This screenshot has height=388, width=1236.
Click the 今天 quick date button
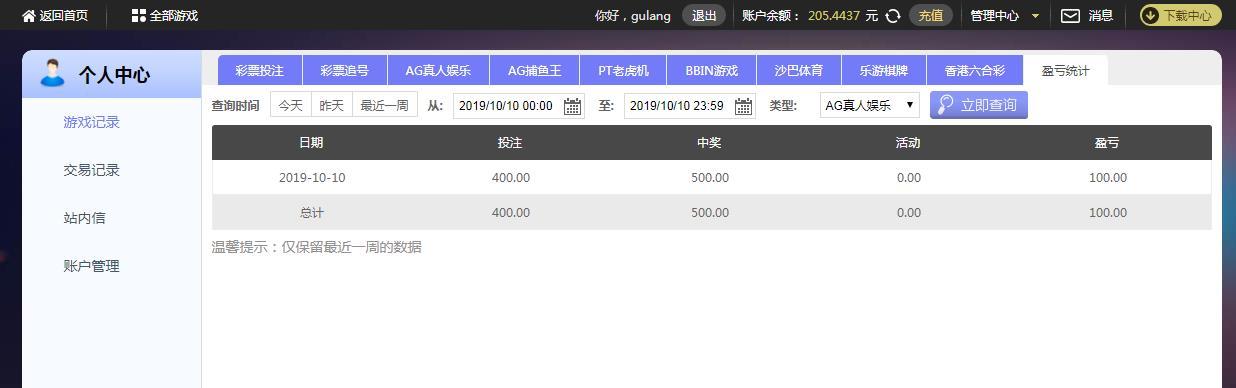(x=291, y=105)
